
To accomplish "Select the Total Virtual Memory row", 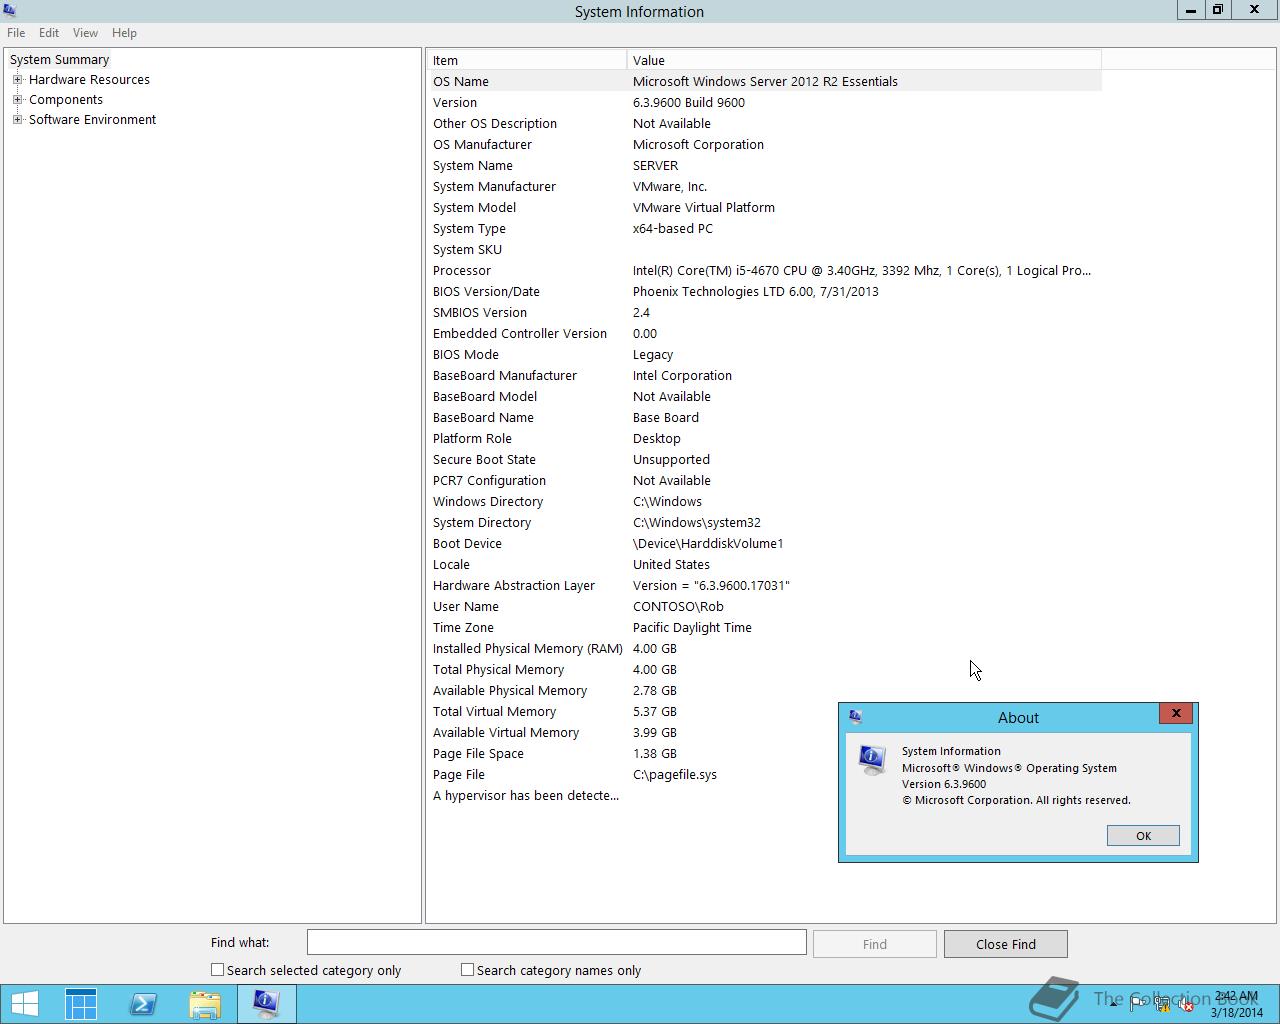I will point(765,711).
